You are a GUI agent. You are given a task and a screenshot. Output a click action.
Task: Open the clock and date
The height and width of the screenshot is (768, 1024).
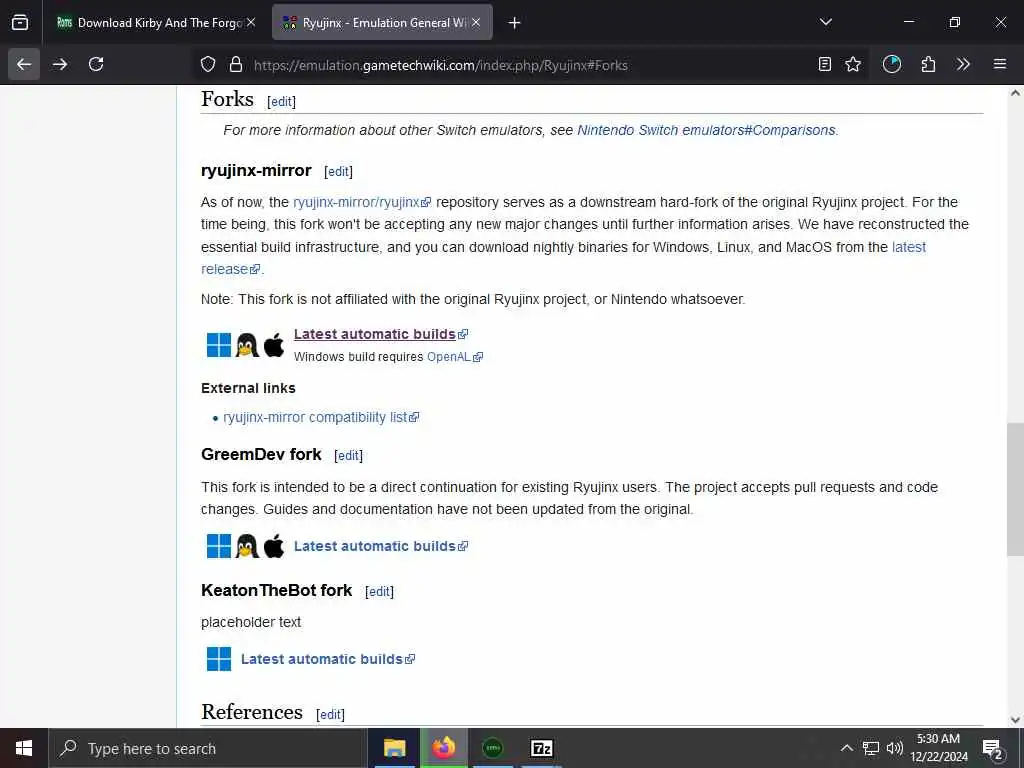tap(938, 748)
